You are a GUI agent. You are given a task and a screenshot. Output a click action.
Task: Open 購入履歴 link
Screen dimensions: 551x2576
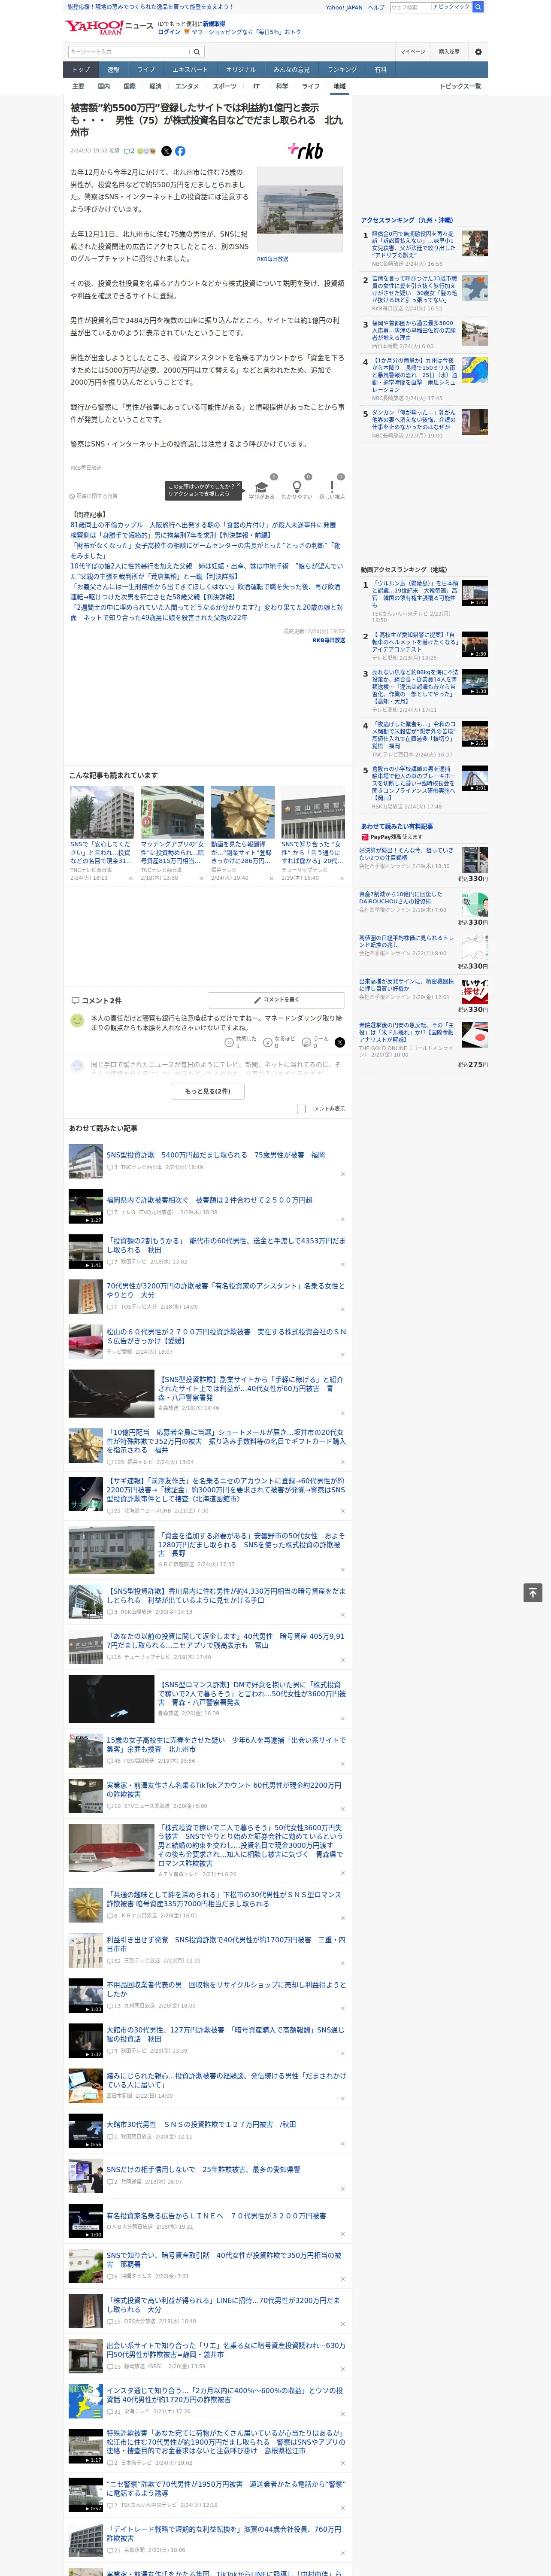pyautogui.click(x=449, y=52)
